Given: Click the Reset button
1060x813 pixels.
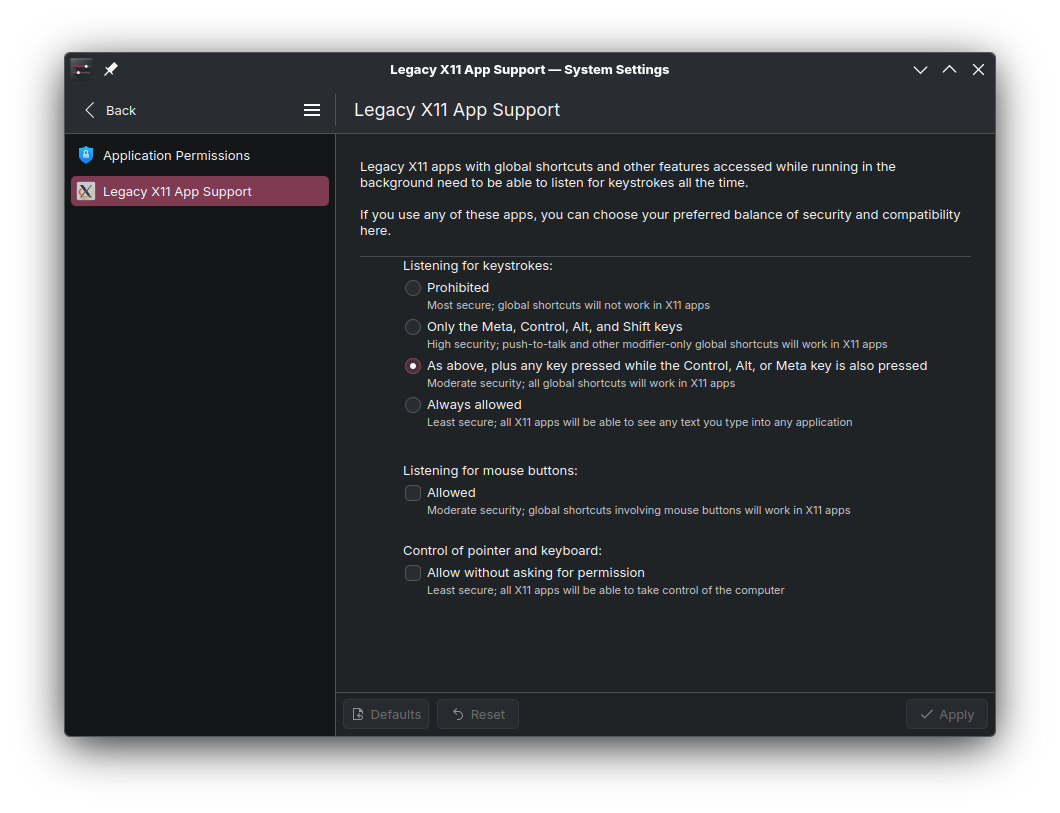Looking at the screenshot, I should [478, 714].
